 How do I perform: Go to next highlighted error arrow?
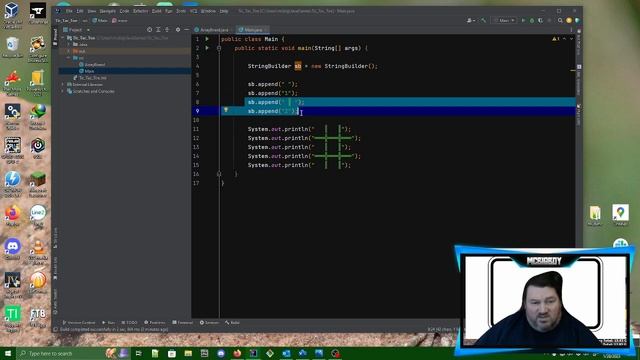click(x=571, y=39)
